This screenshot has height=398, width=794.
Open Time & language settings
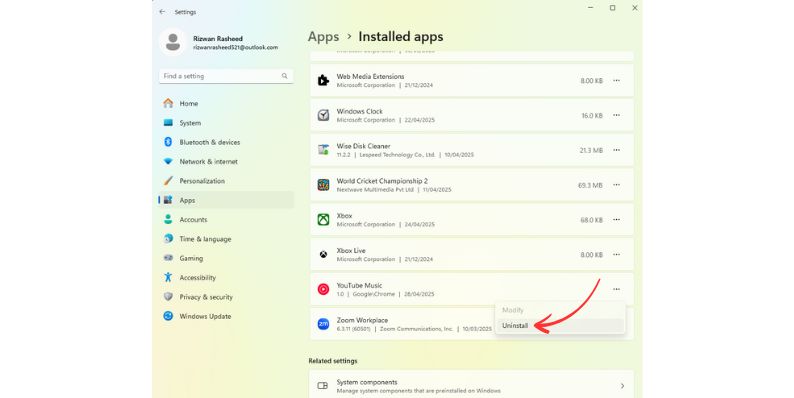pyautogui.click(x=226, y=238)
